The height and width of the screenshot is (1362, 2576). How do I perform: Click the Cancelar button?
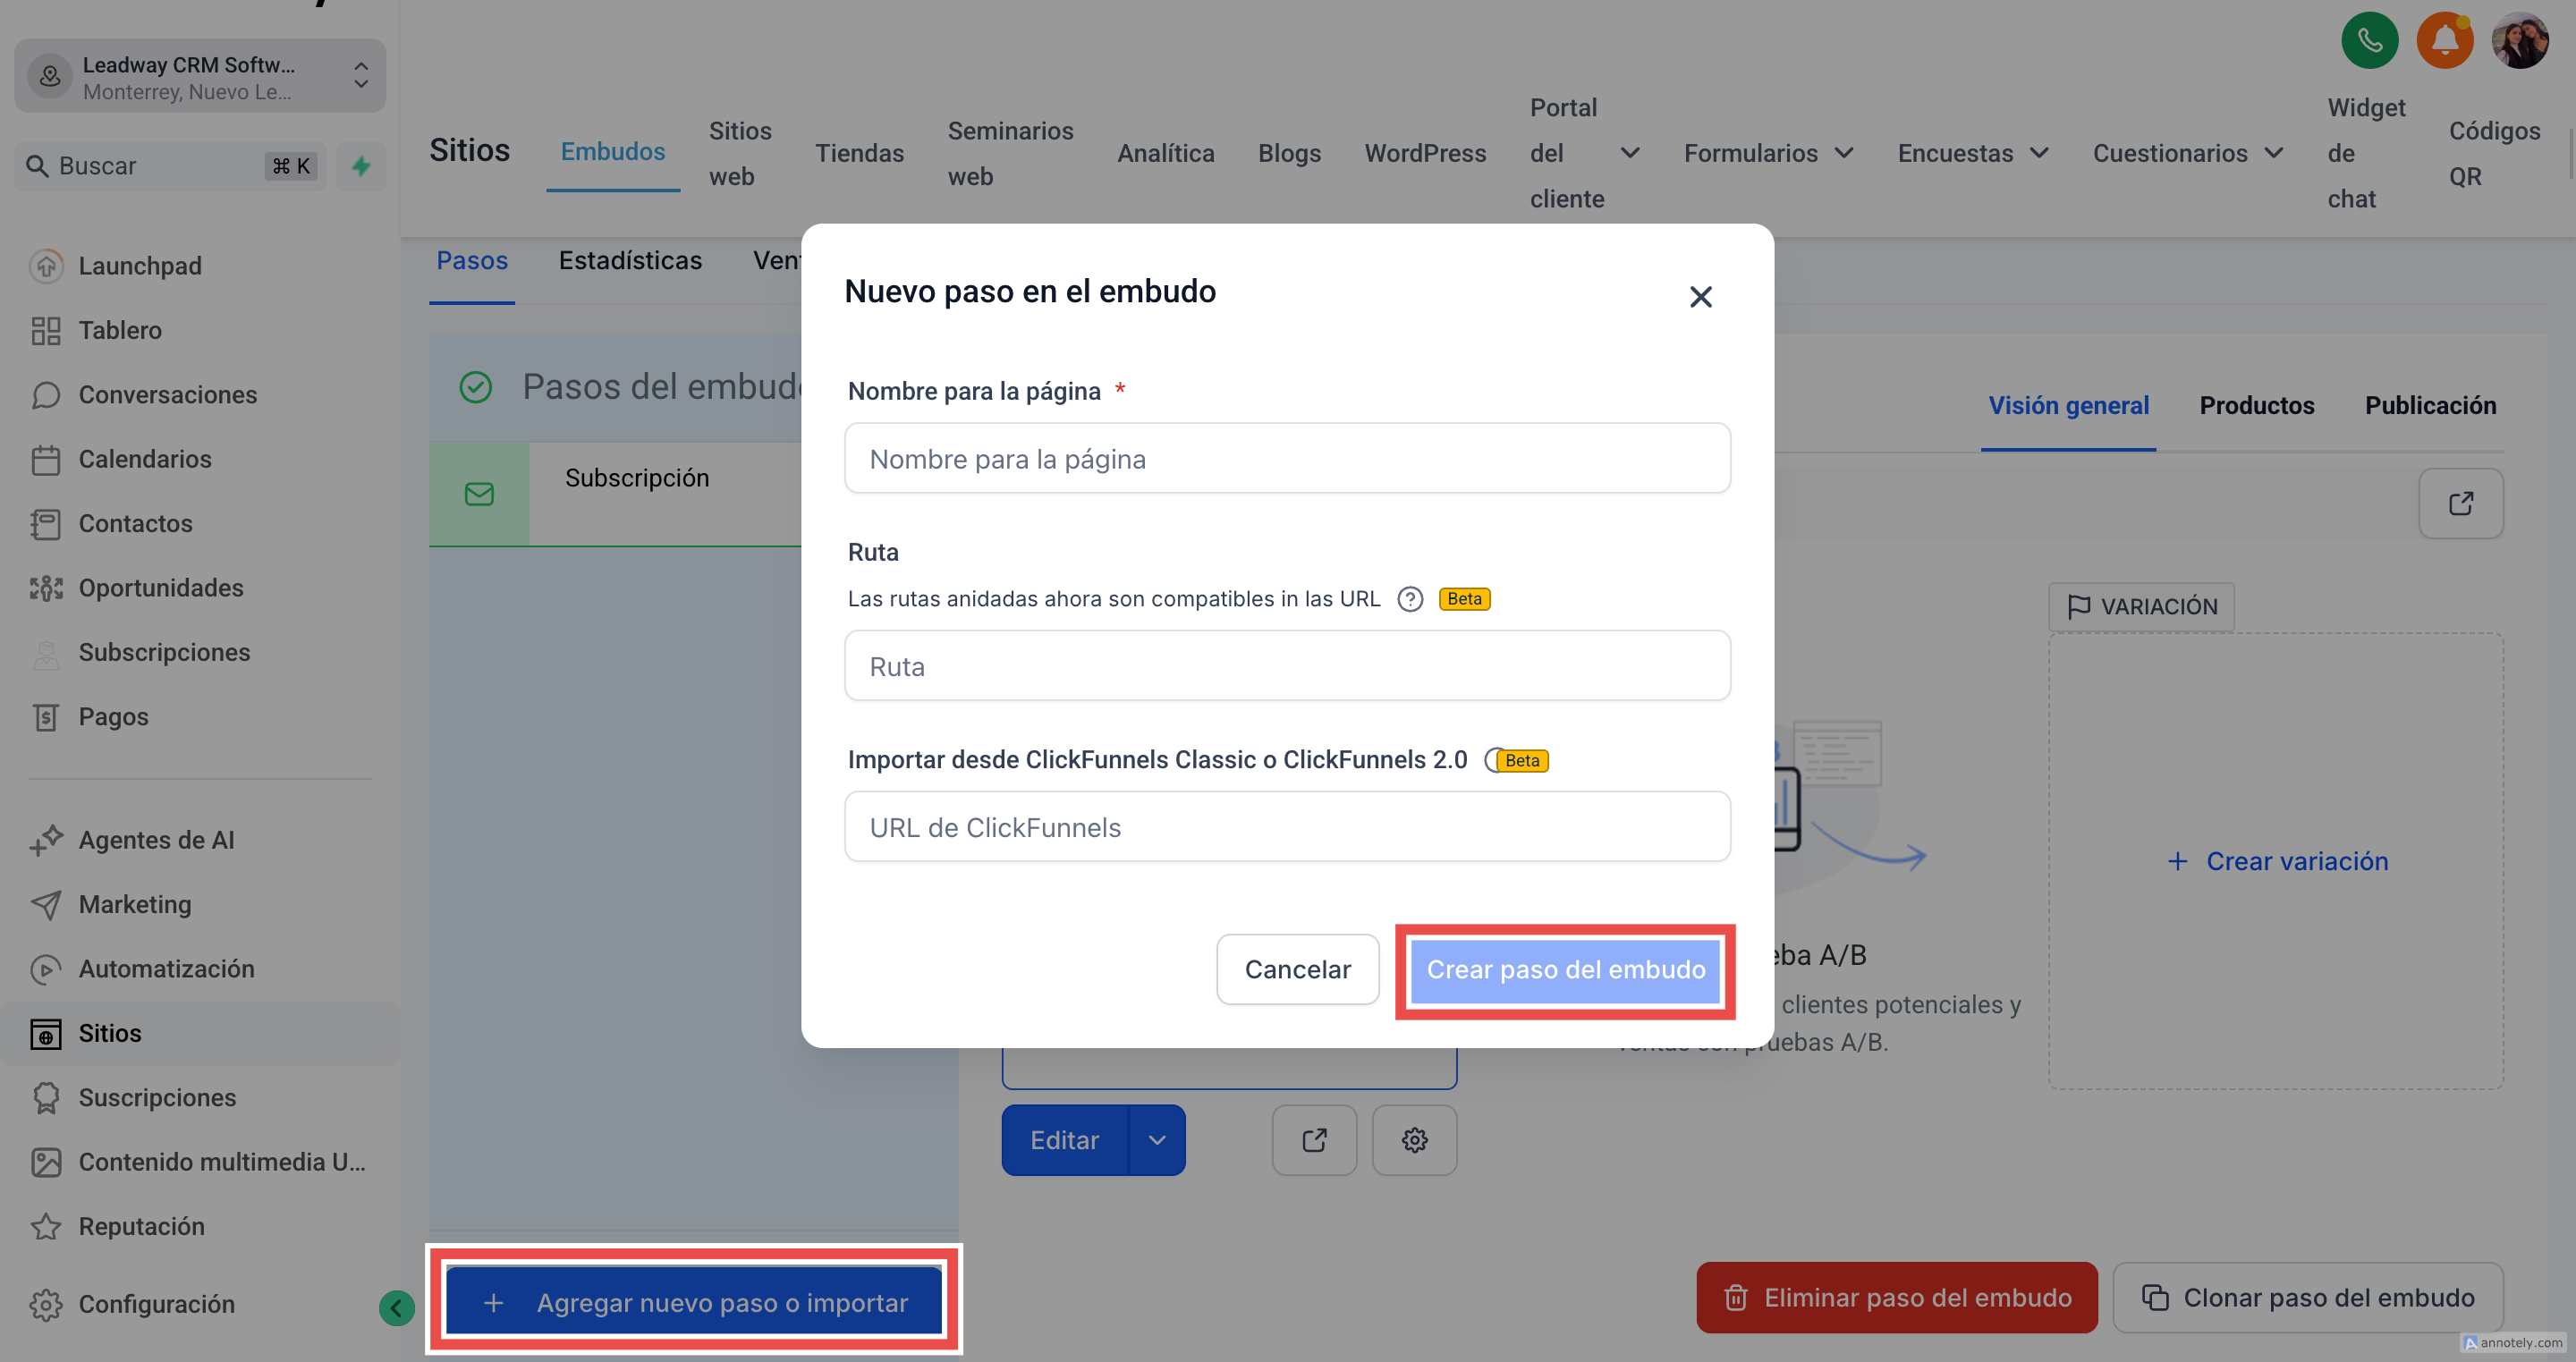[1297, 969]
